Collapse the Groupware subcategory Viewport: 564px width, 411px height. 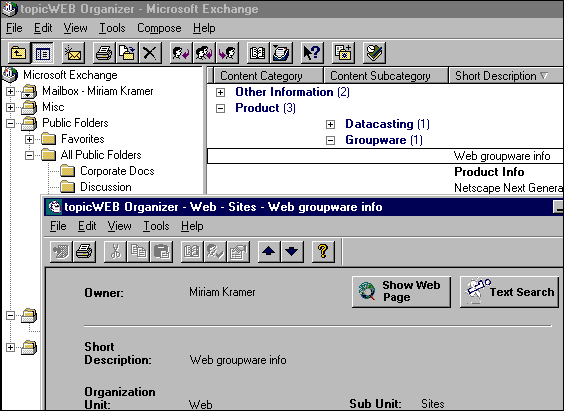point(331,140)
